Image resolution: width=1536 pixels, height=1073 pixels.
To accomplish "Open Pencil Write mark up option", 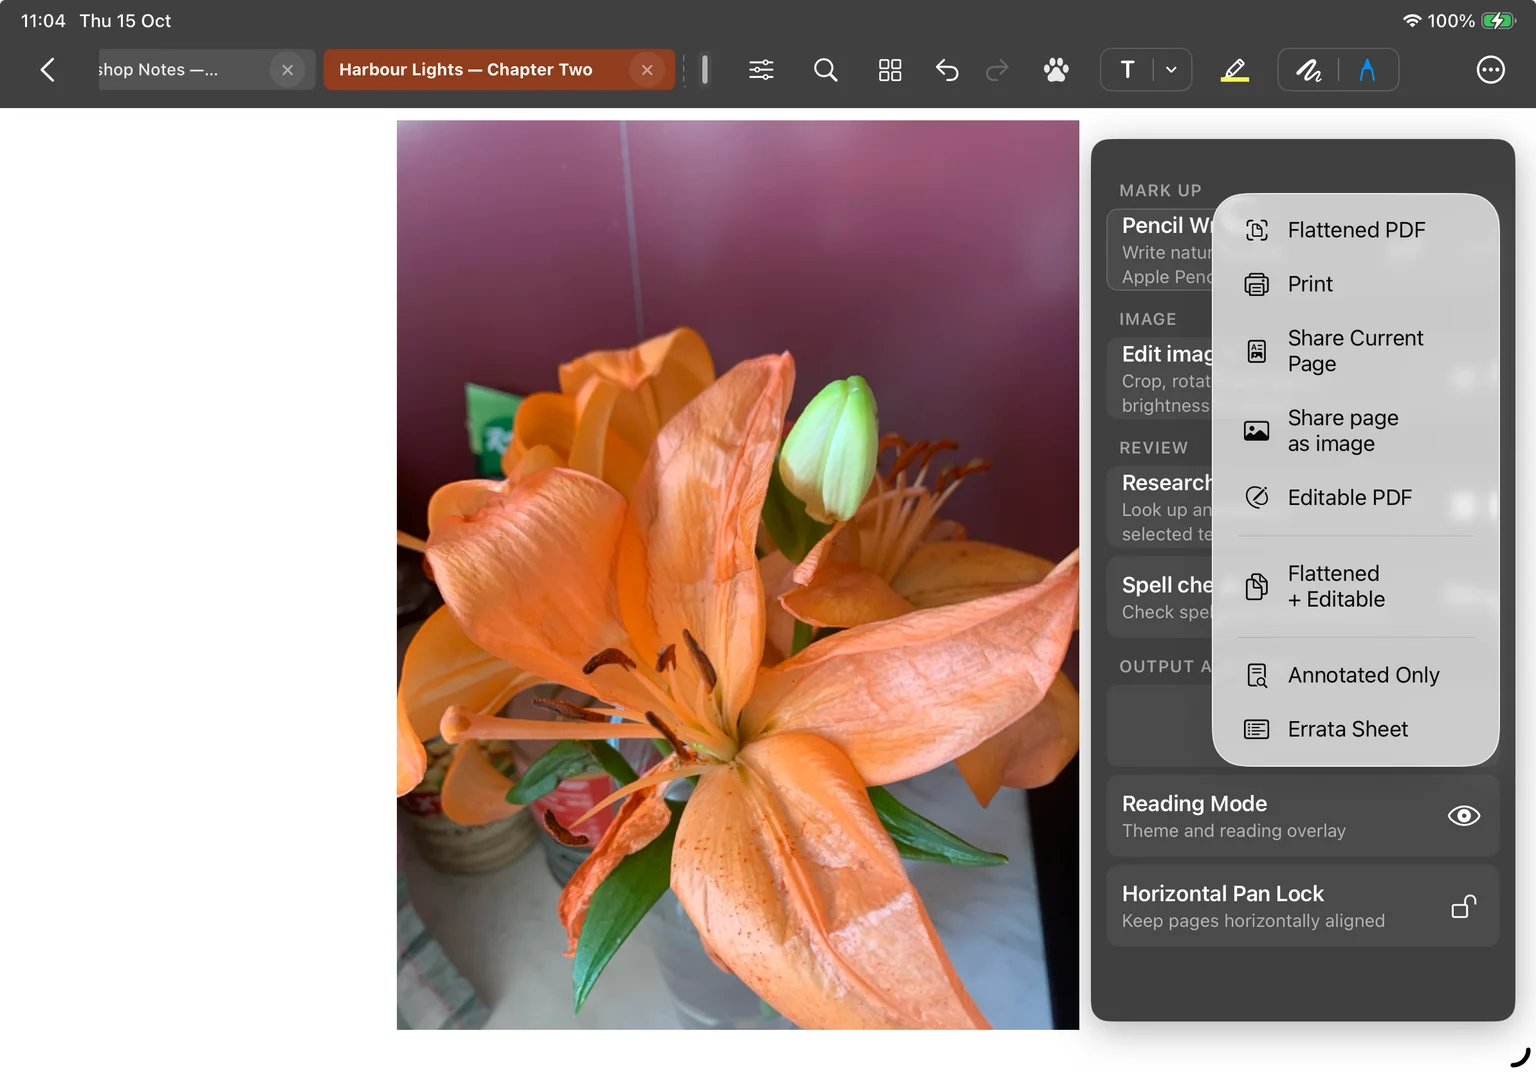I will click(1160, 250).
